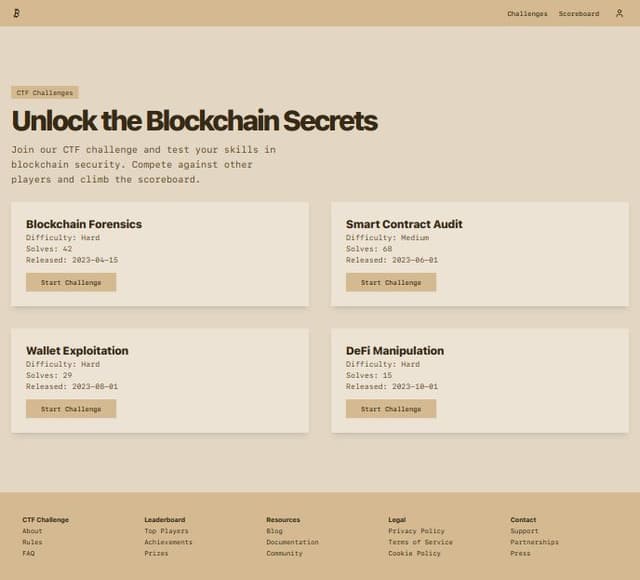Start the Smart Contract Audit challenge
Screen dimensions: 640x580
click(391, 282)
